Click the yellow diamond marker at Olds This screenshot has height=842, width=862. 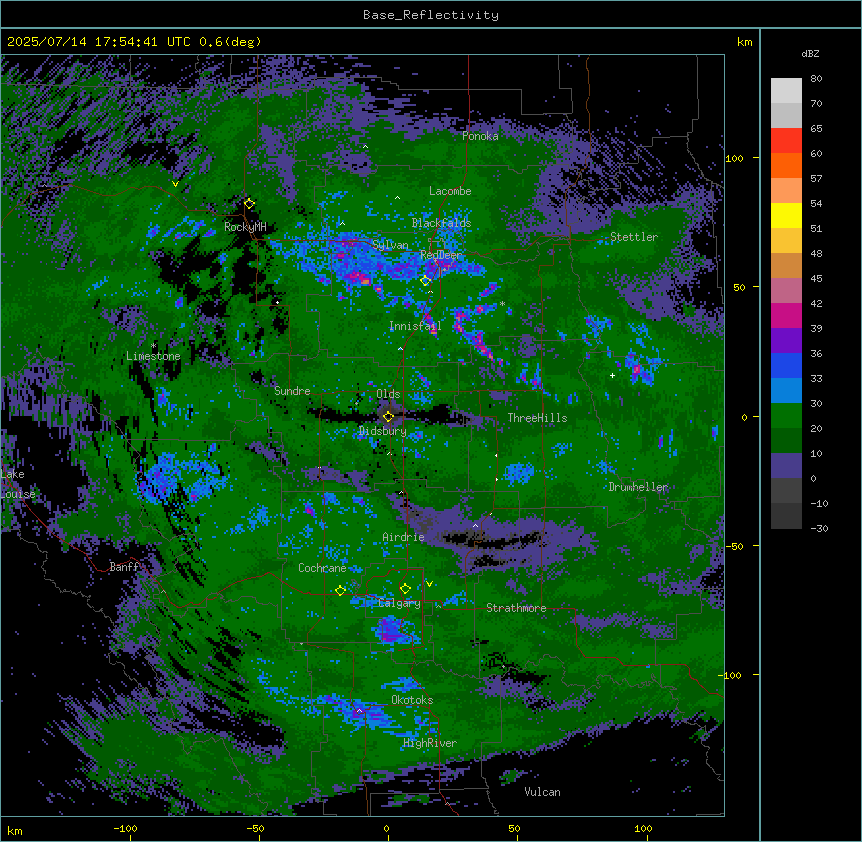click(x=388, y=417)
